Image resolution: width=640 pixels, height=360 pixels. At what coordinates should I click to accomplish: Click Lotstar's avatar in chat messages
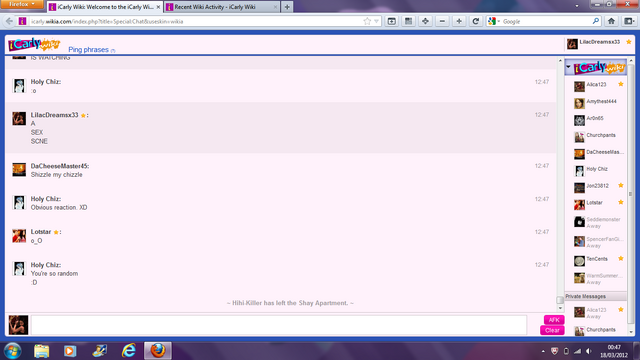tap(19, 236)
